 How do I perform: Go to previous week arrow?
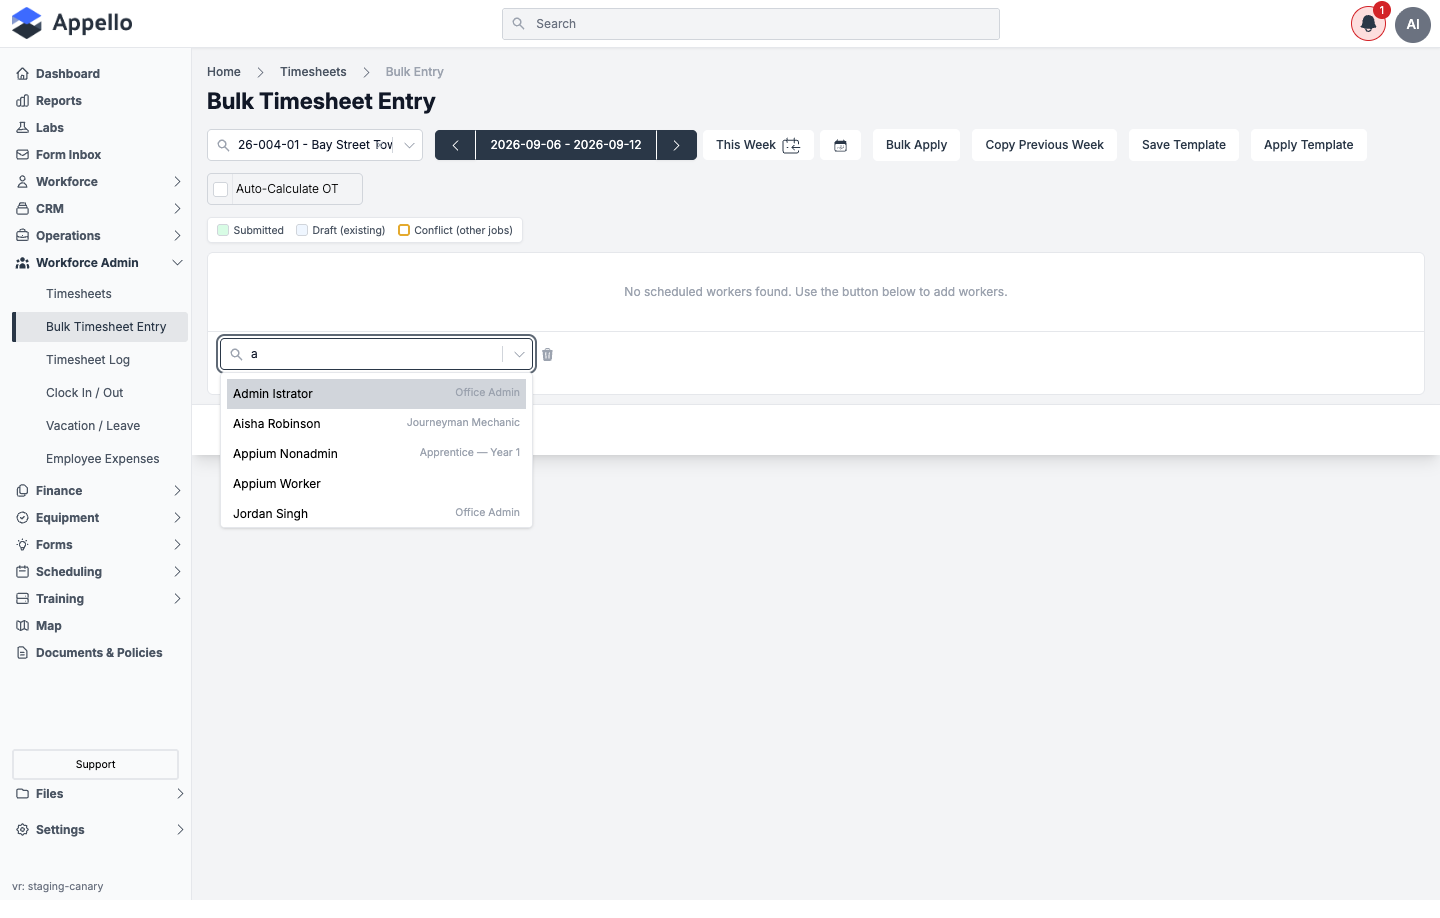[x=455, y=145]
